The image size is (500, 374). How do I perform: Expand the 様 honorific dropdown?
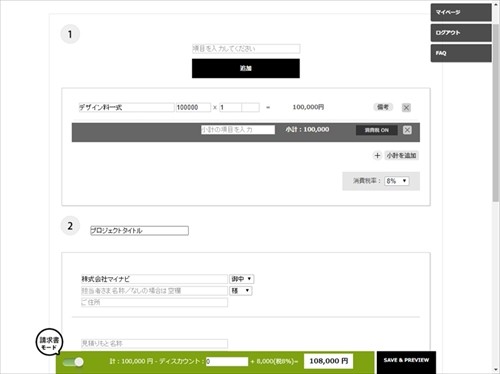point(240,291)
